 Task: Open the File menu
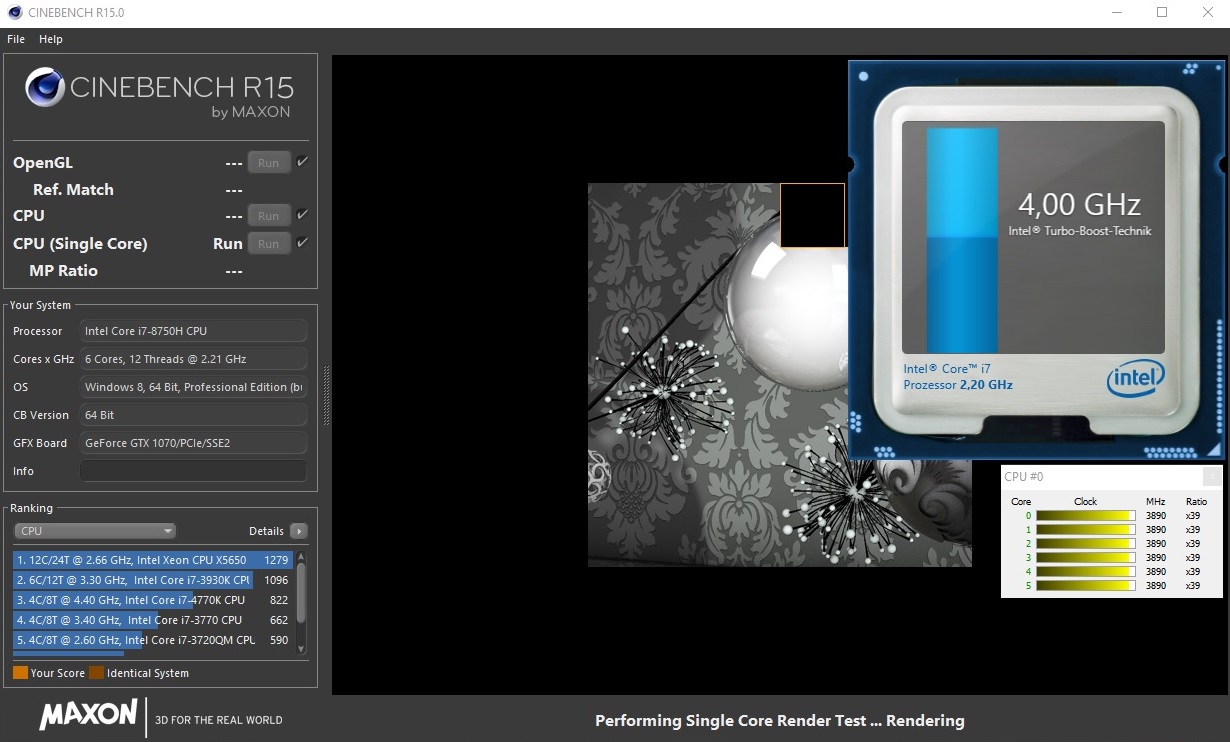coord(16,39)
